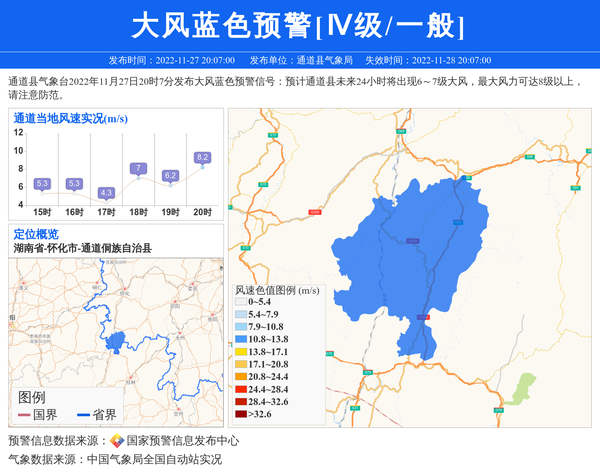Click the 8.2 data label at 20时

pos(202,157)
